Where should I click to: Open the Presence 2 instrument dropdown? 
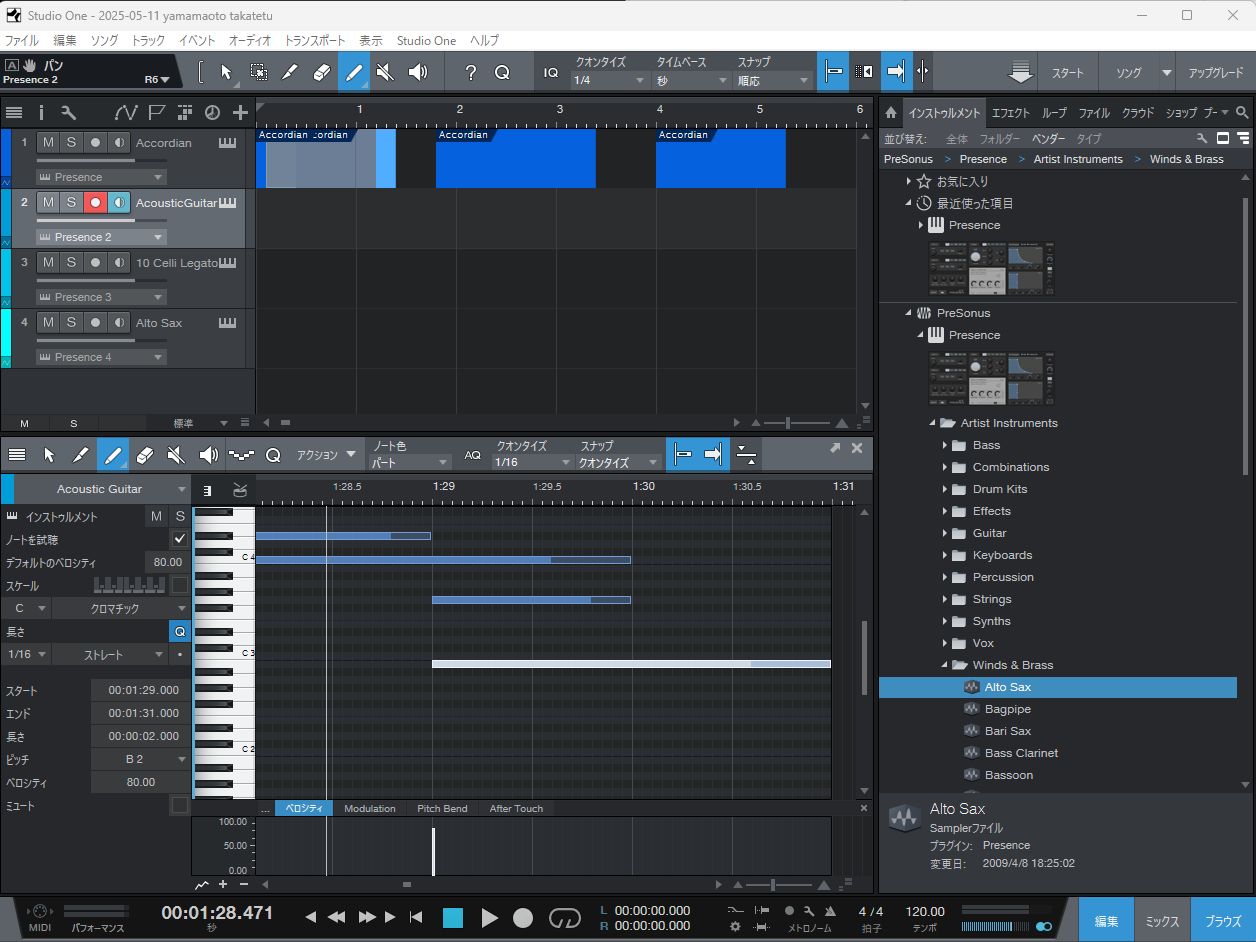[101, 237]
